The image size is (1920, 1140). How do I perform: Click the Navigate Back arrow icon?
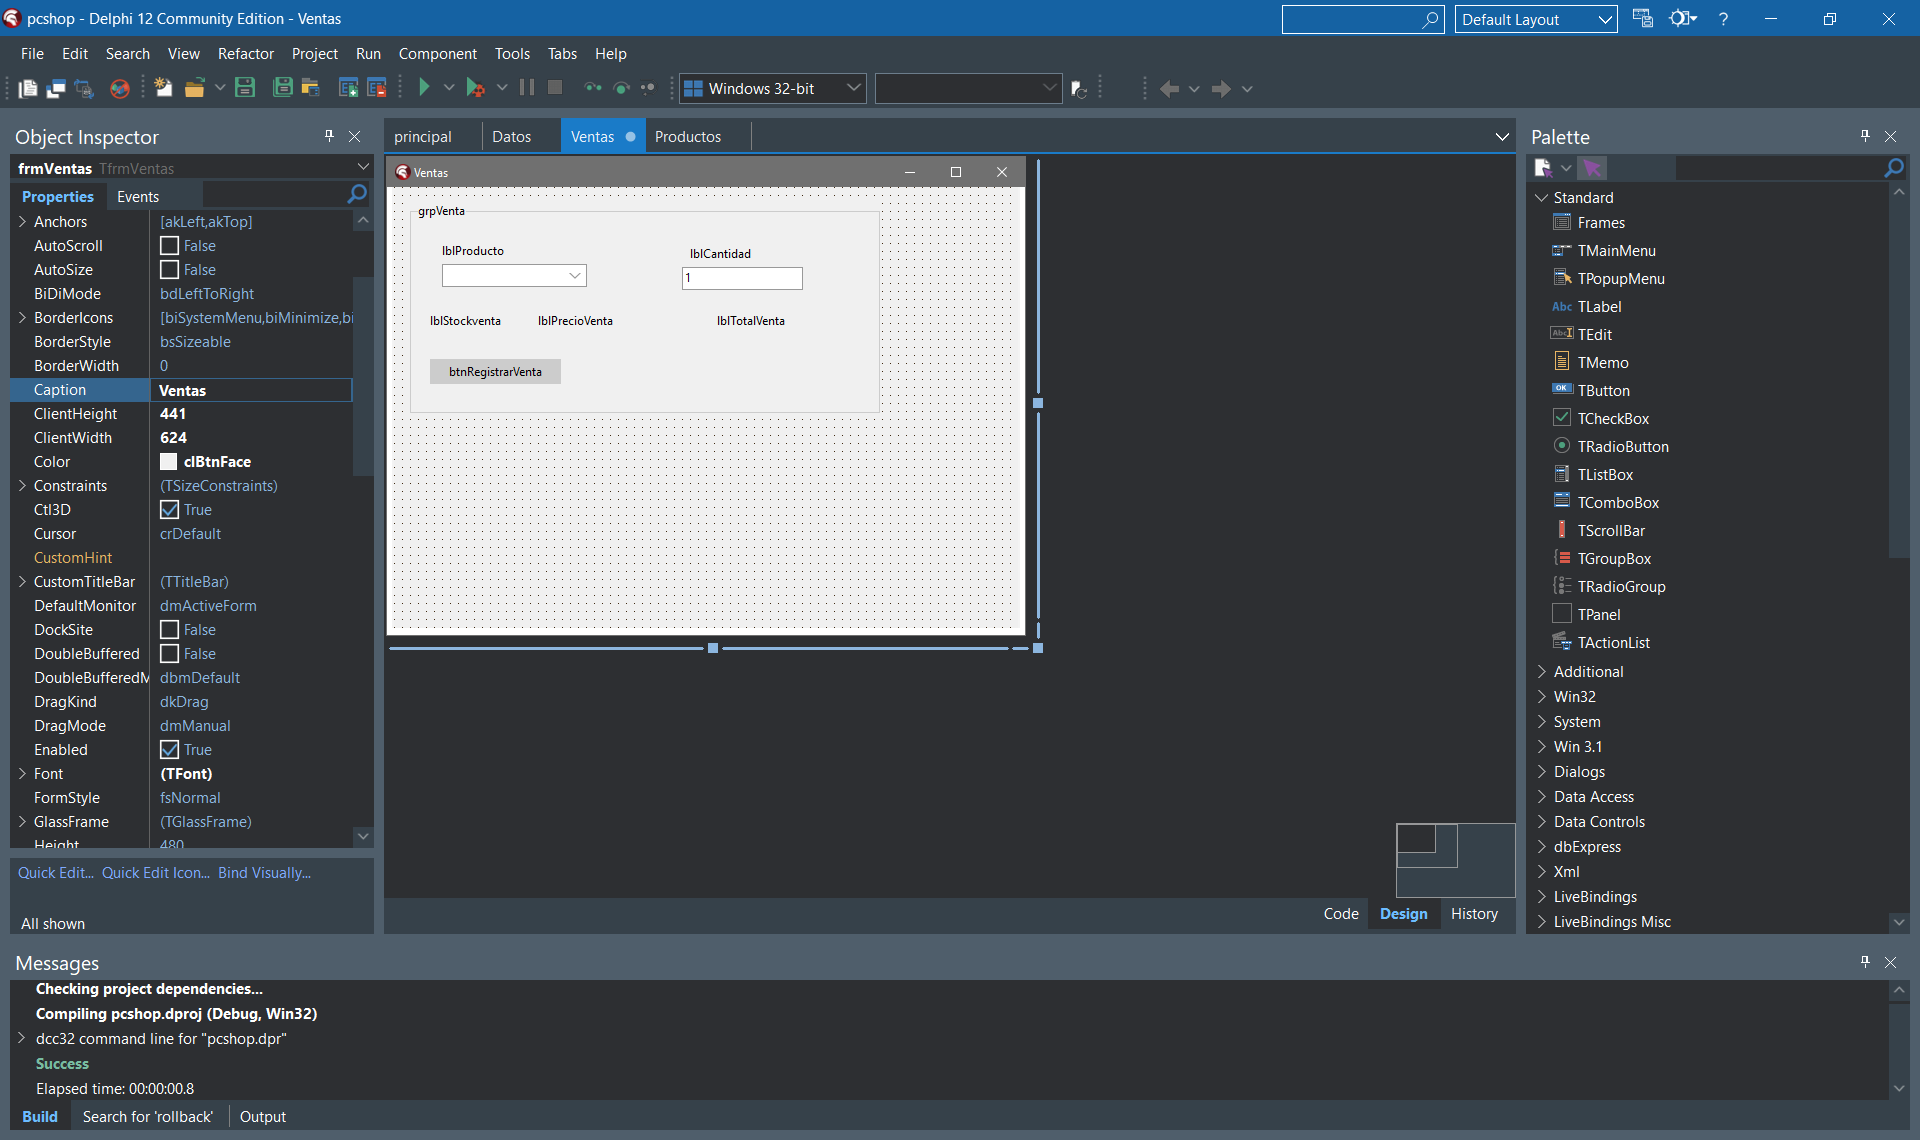(x=1169, y=89)
